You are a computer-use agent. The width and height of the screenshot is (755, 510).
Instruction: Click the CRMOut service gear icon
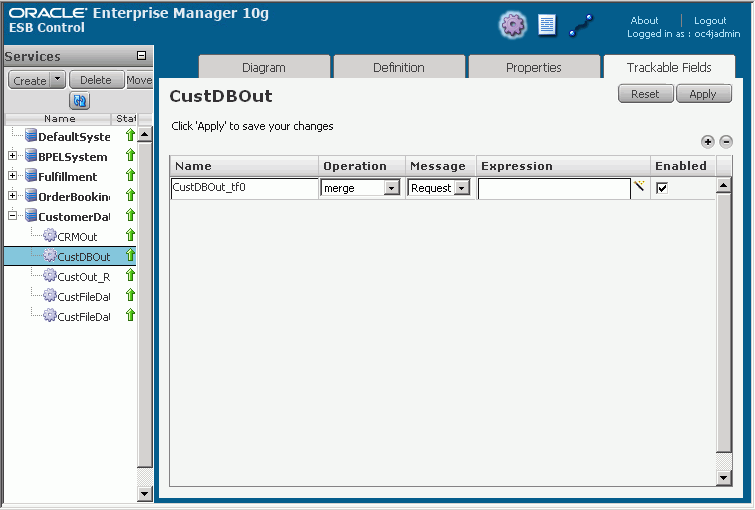(50, 235)
